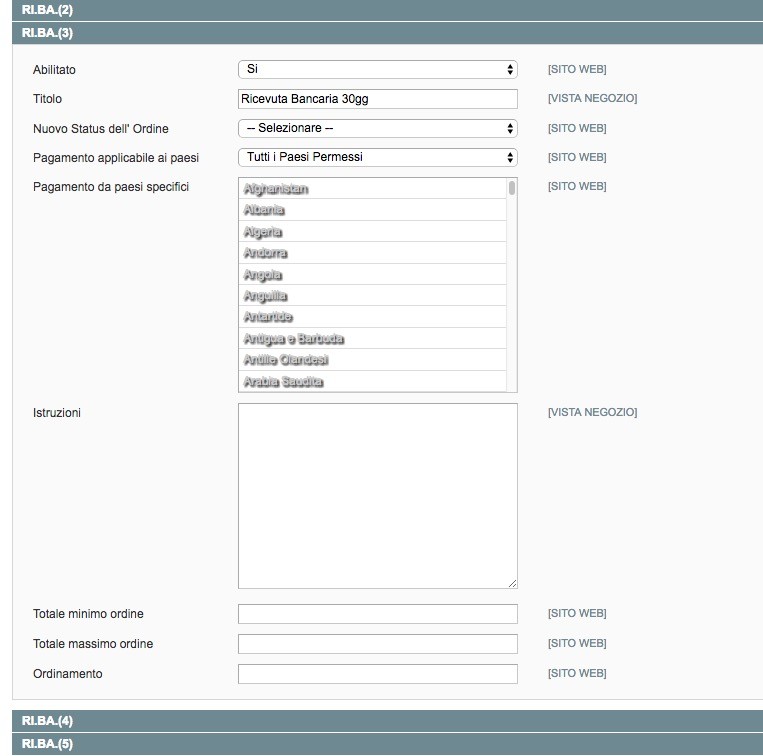
Task: Select Antartide in country list
Action: tap(372, 317)
